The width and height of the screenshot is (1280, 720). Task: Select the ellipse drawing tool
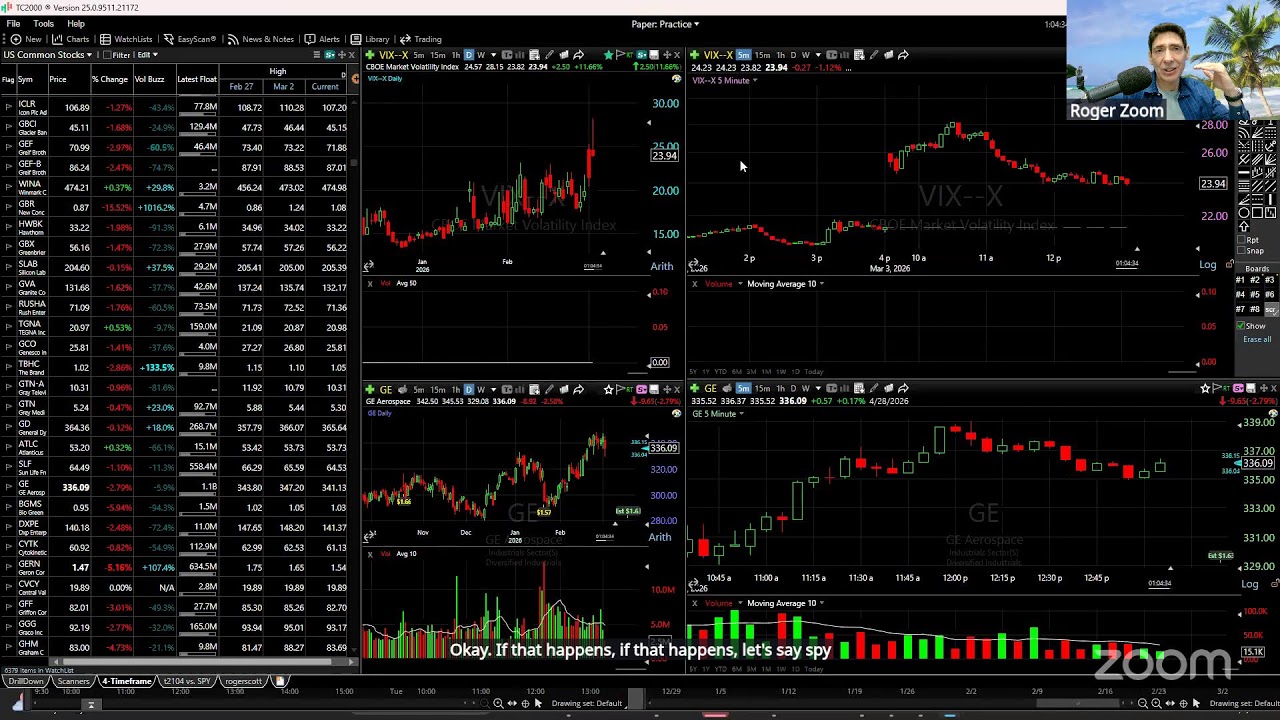coord(1244,213)
